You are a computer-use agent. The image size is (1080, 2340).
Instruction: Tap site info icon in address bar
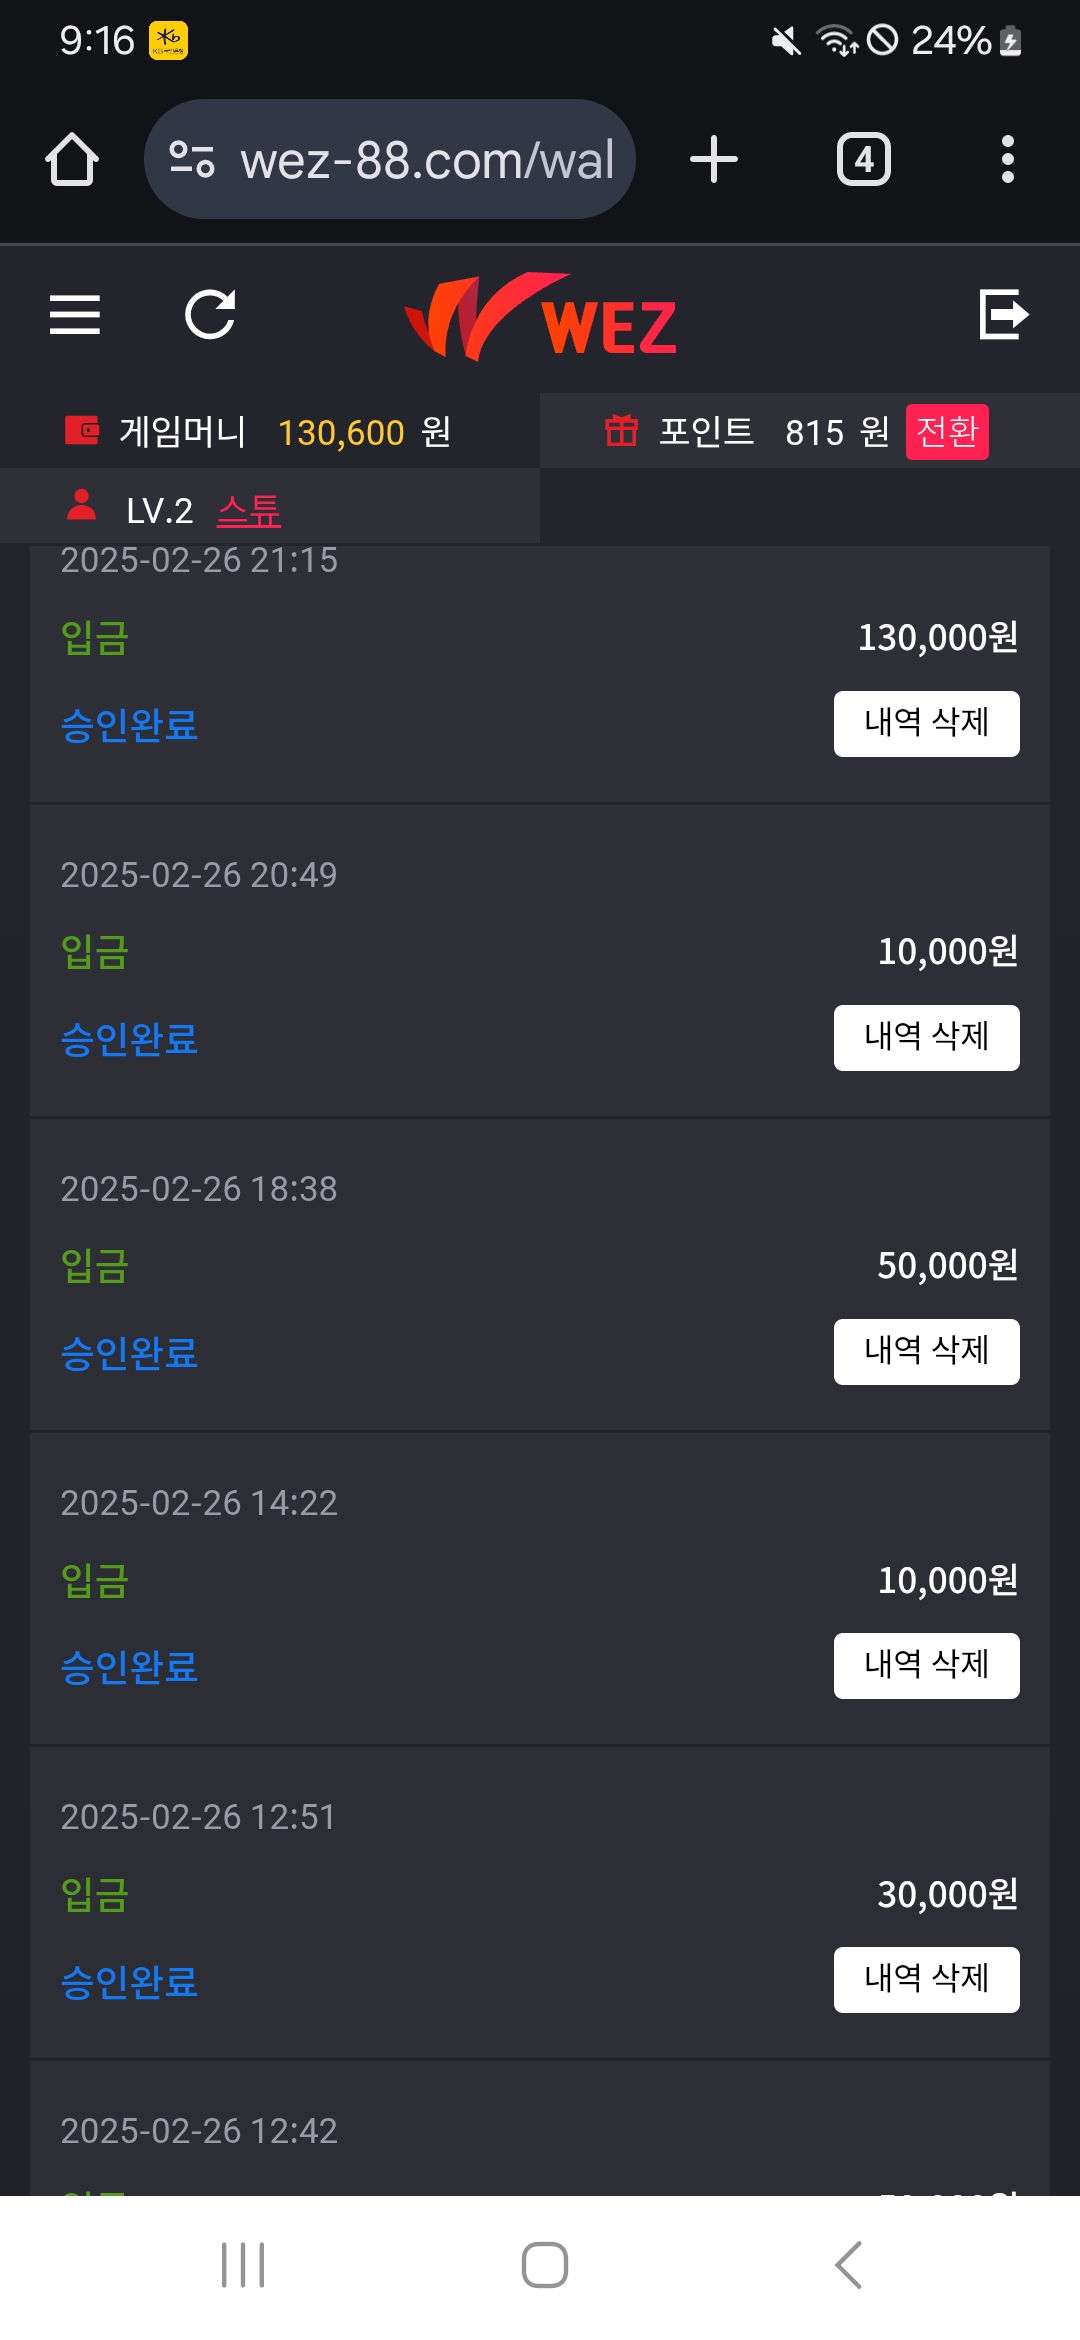(191, 160)
